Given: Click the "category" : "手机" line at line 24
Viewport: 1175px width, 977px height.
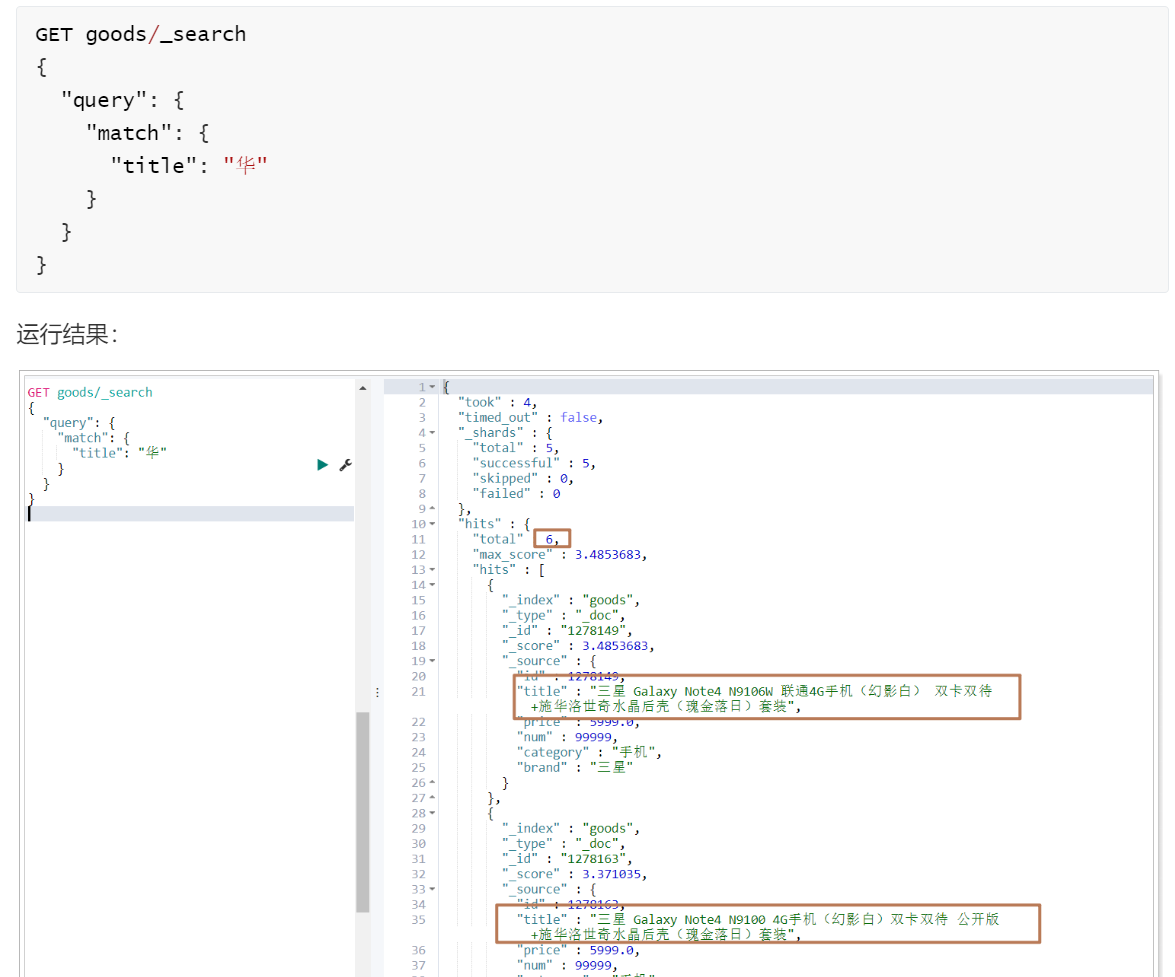Looking at the screenshot, I should tap(589, 752).
